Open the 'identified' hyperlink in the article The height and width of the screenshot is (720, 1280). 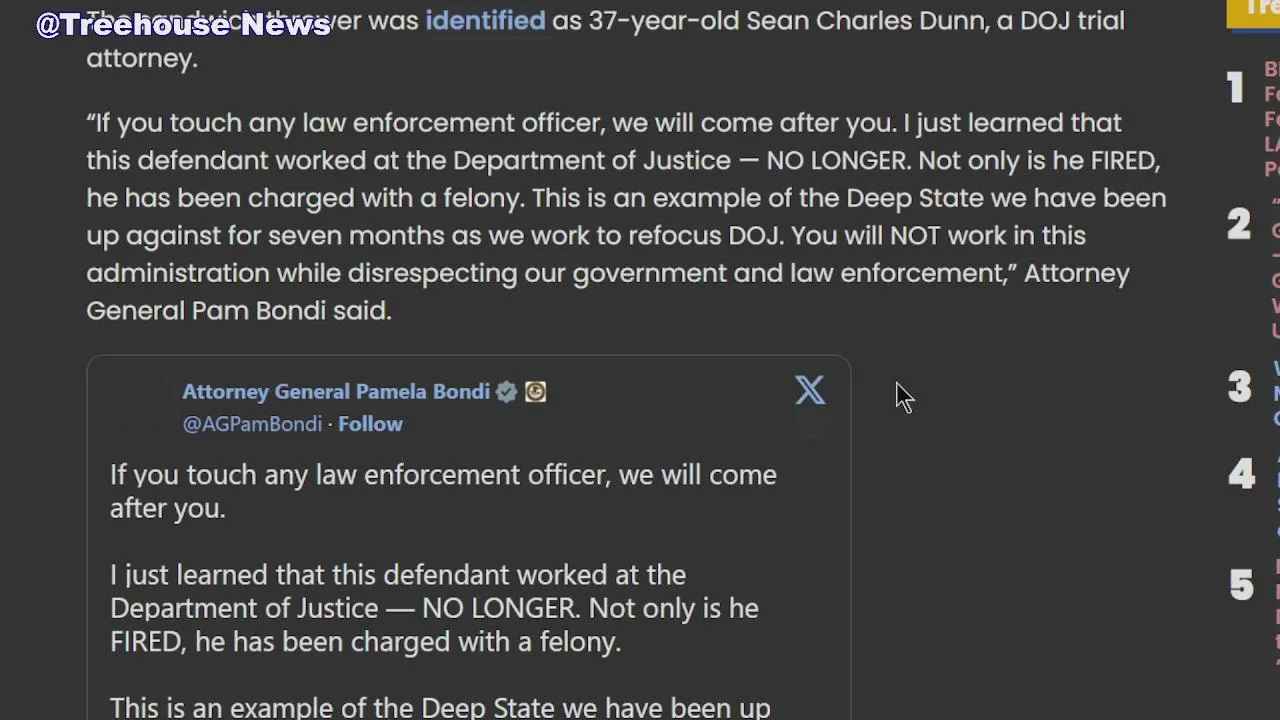point(485,20)
